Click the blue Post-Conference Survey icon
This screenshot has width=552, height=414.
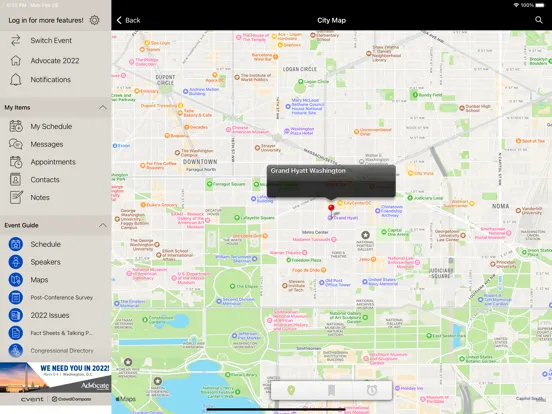coord(15,297)
